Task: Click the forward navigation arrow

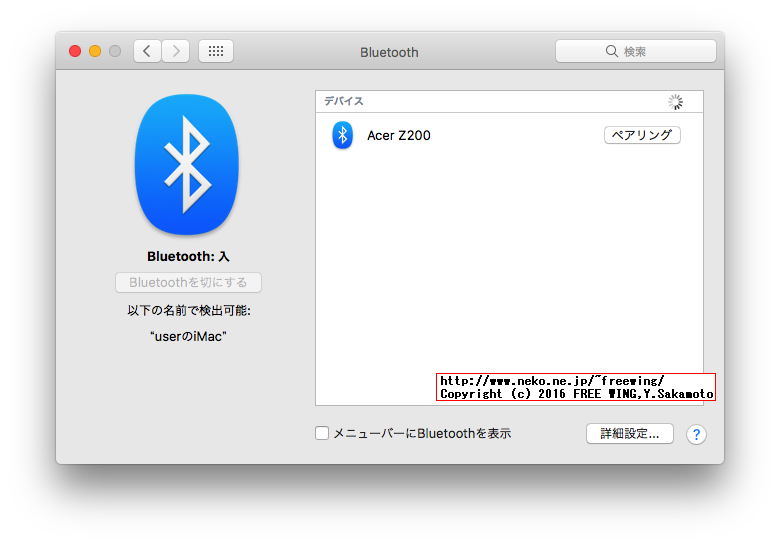Action: [x=176, y=51]
